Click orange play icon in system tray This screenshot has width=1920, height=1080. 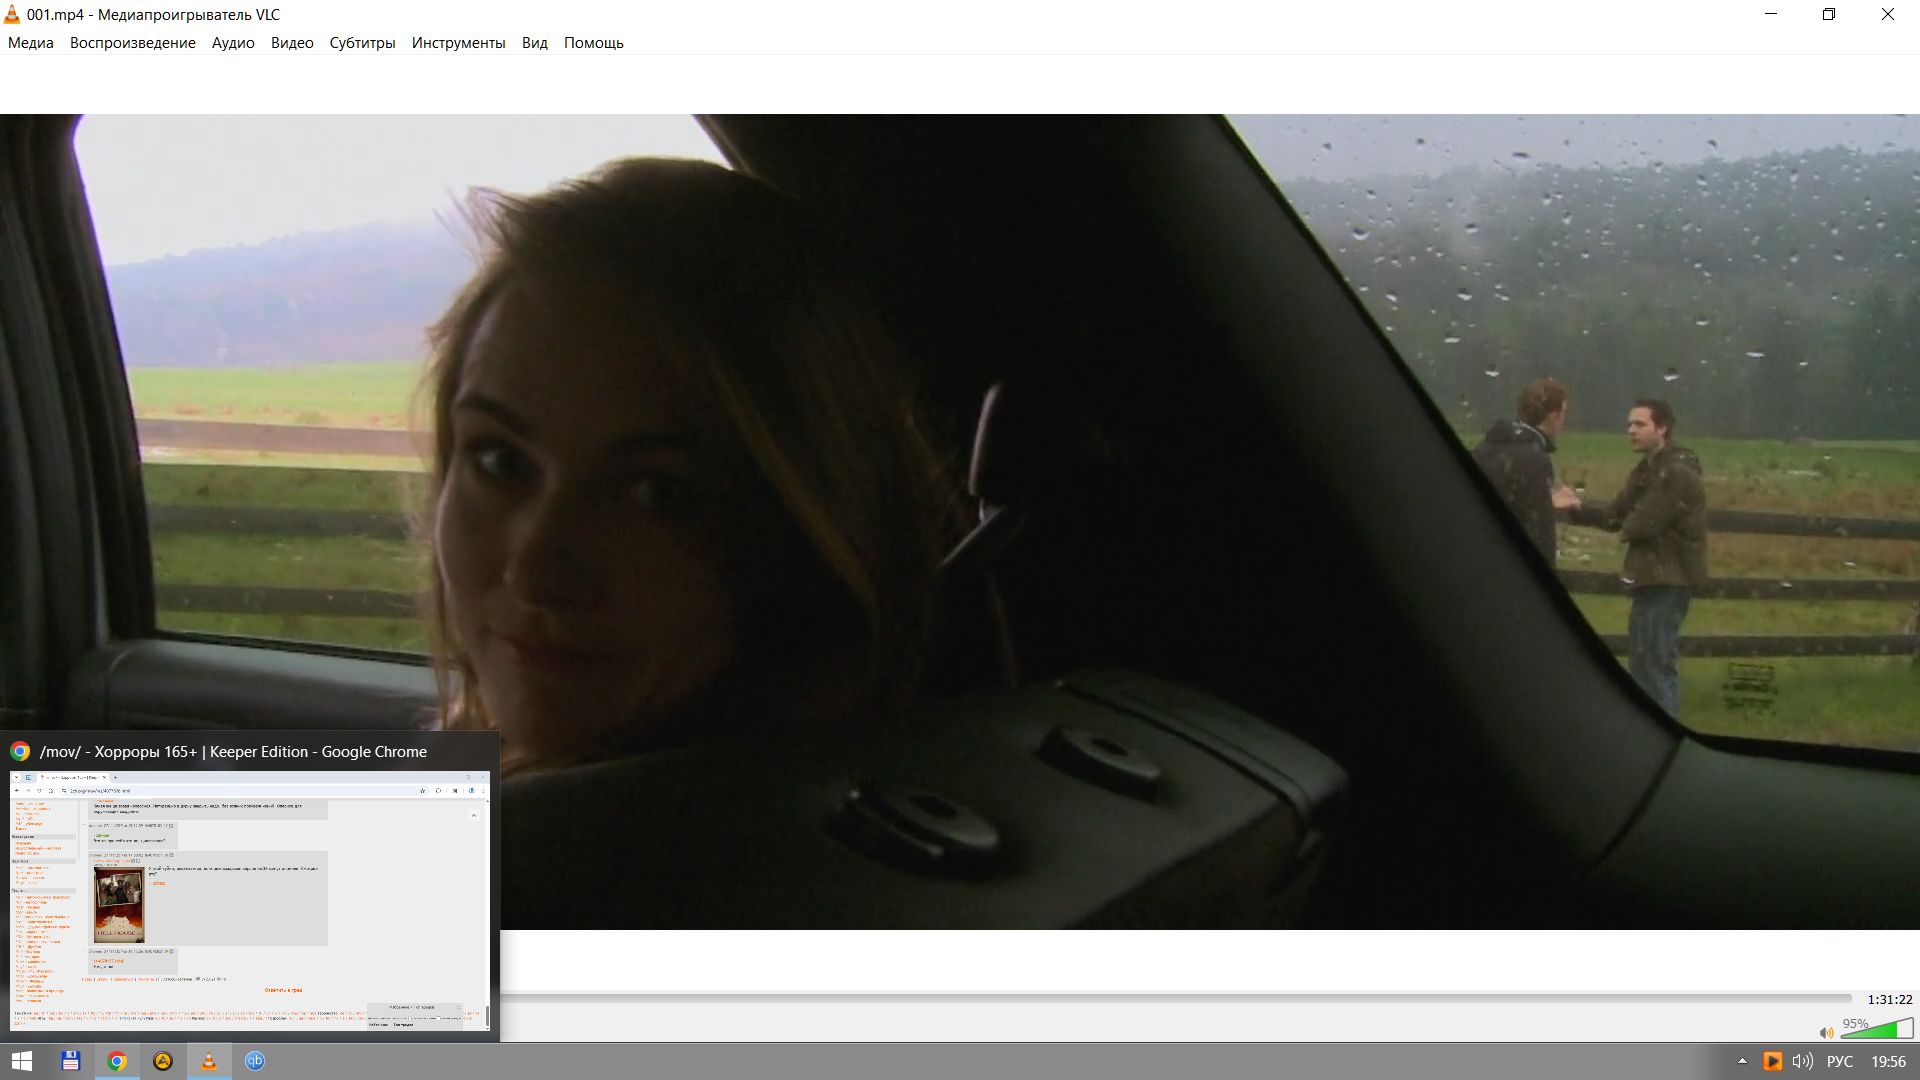click(1772, 1061)
